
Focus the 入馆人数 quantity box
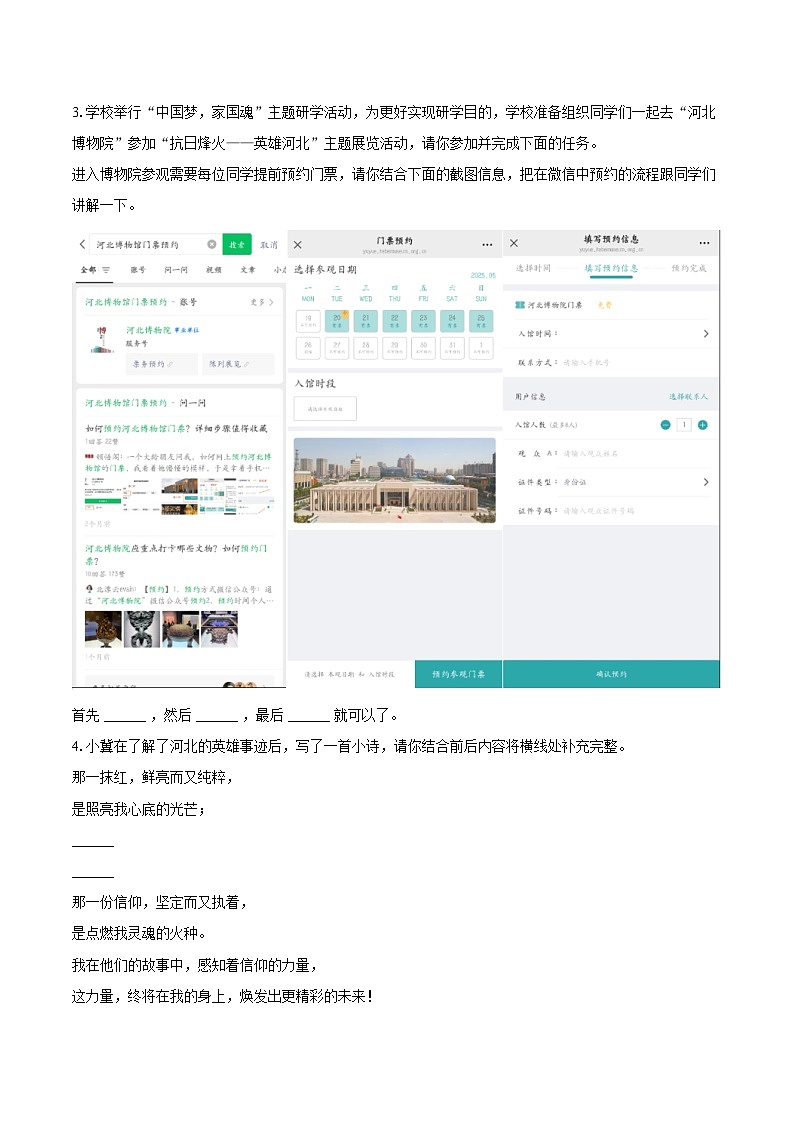tap(684, 425)
